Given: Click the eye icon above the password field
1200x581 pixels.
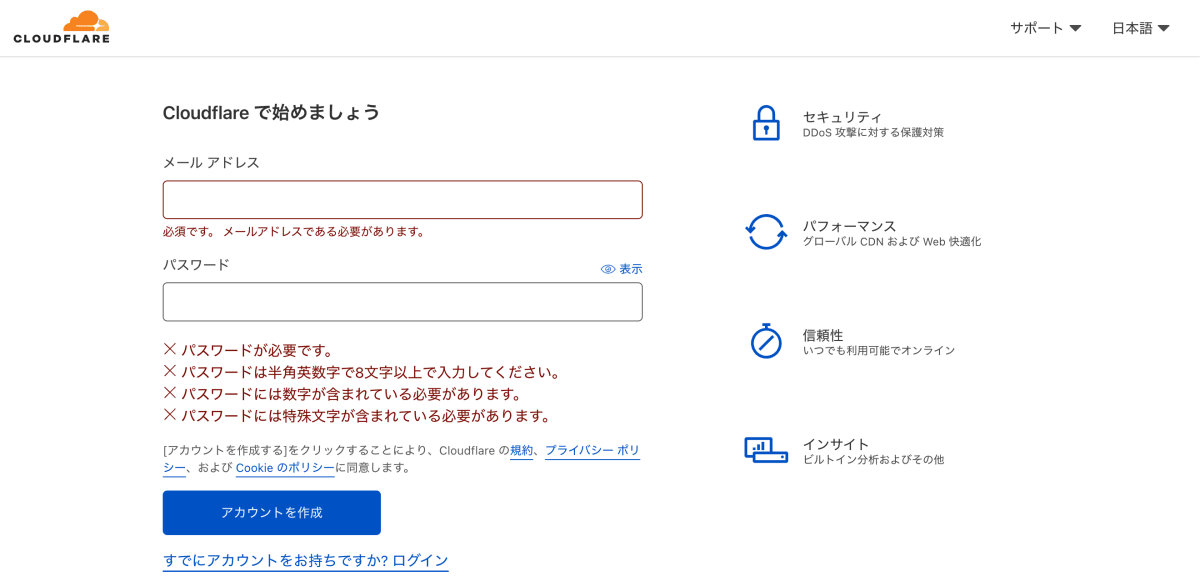Looking at the screenshot, I should 609,268.
